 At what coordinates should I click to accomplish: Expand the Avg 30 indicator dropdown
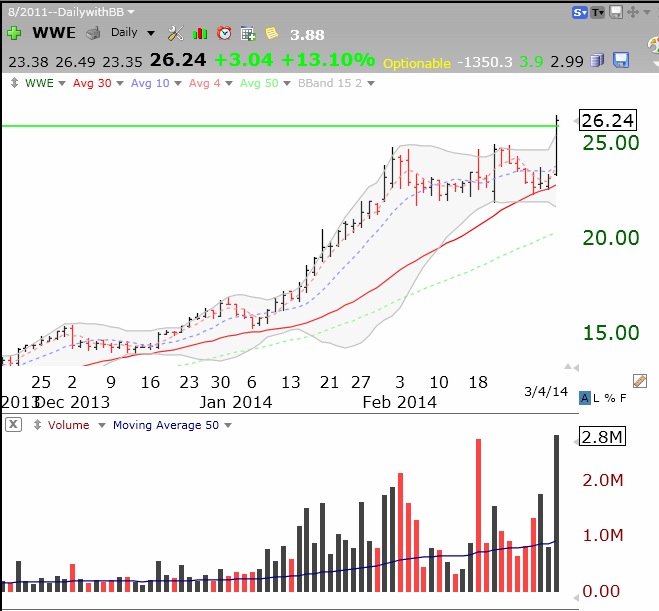pos(120,83)
